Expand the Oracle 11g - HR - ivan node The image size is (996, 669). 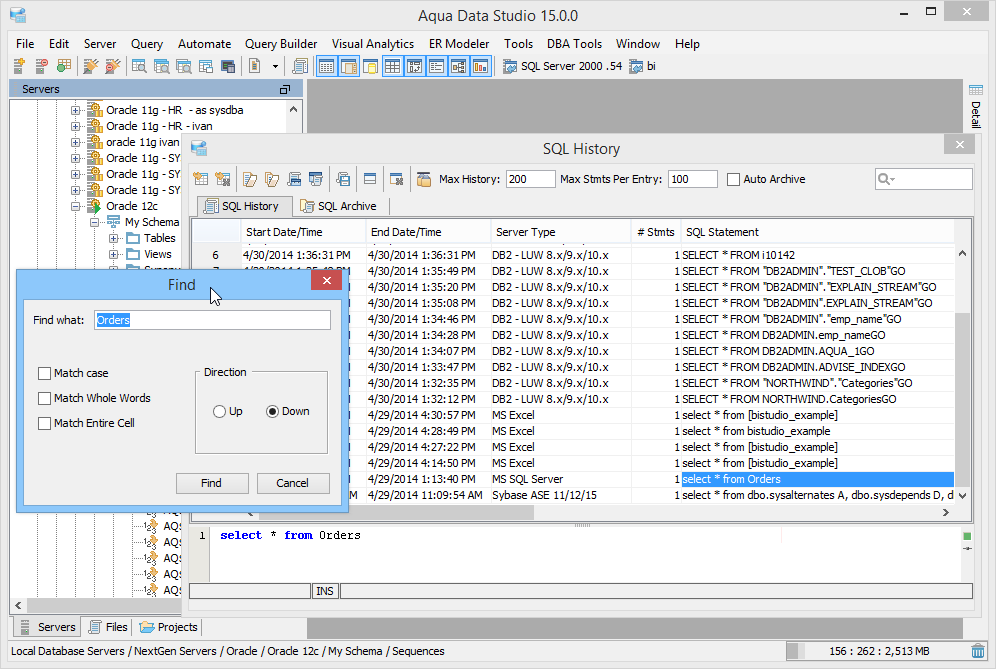click(76, 126)
